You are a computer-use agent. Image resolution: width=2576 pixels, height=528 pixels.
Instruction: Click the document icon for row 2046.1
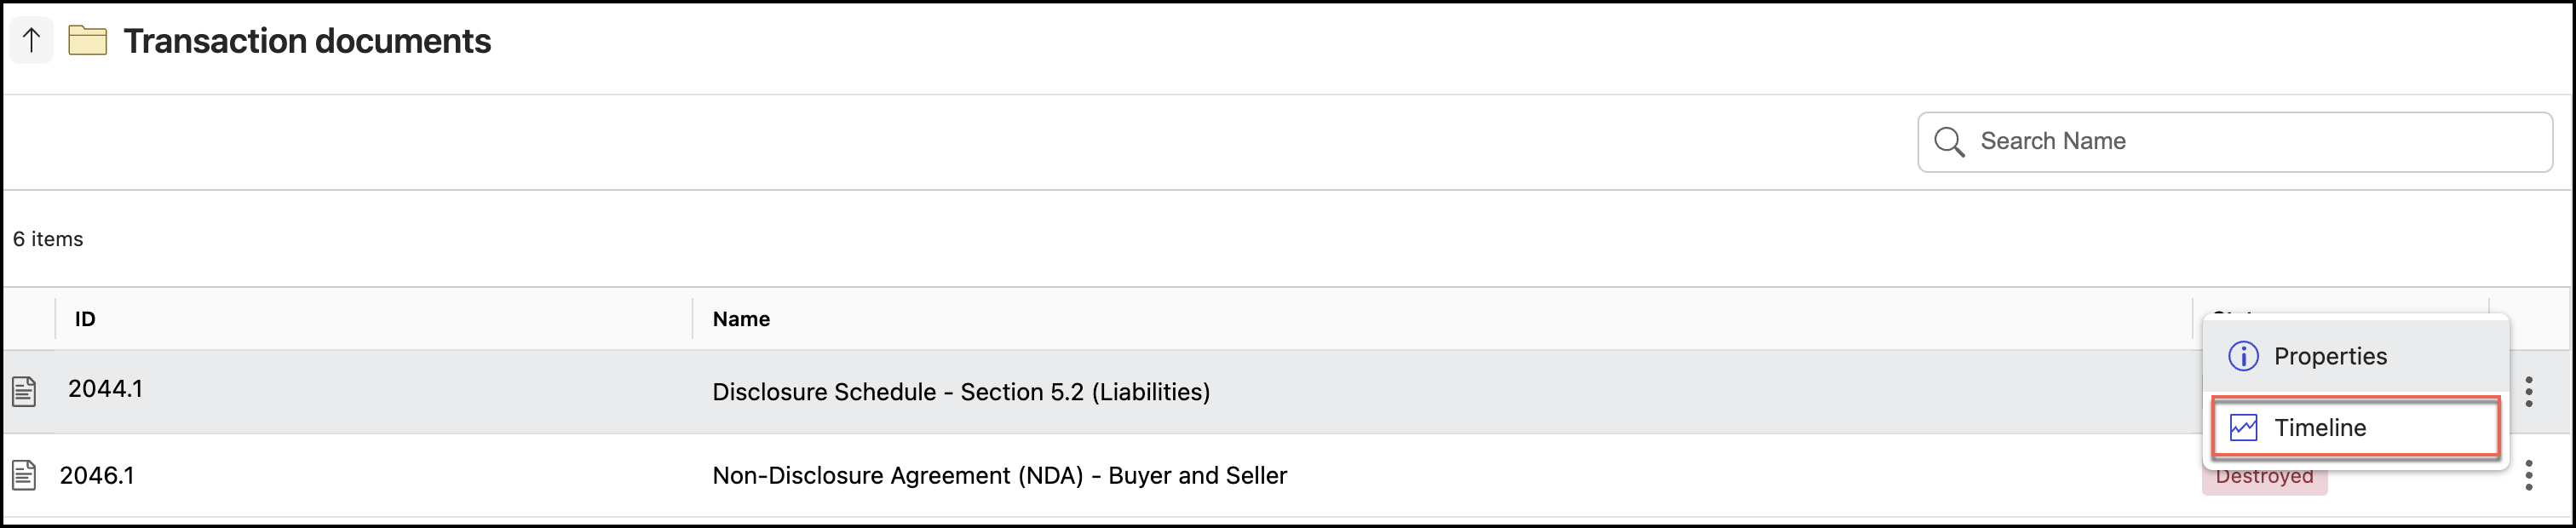pos(24,475)
